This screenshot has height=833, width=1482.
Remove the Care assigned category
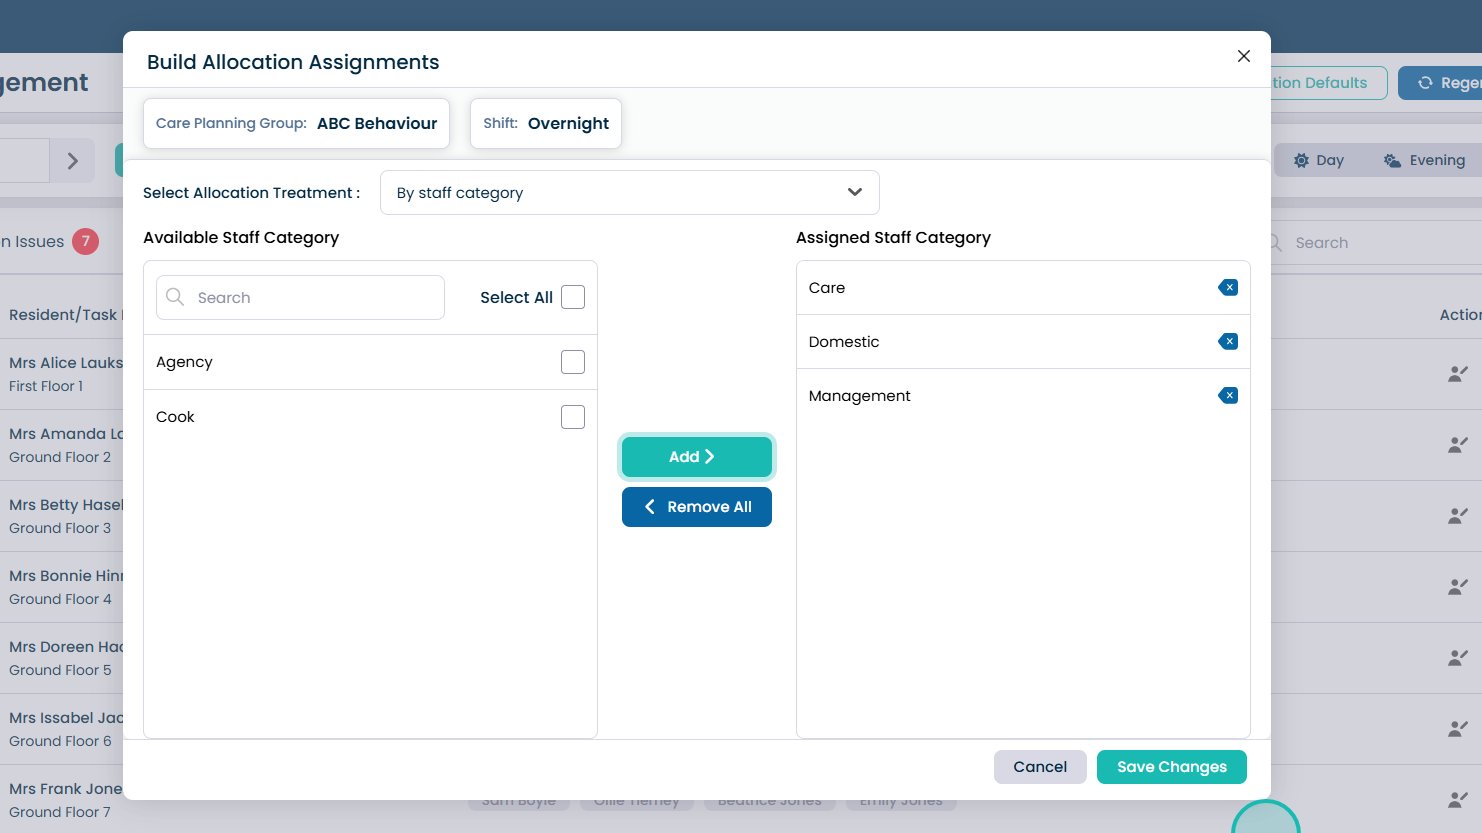tap(1228, 288)
